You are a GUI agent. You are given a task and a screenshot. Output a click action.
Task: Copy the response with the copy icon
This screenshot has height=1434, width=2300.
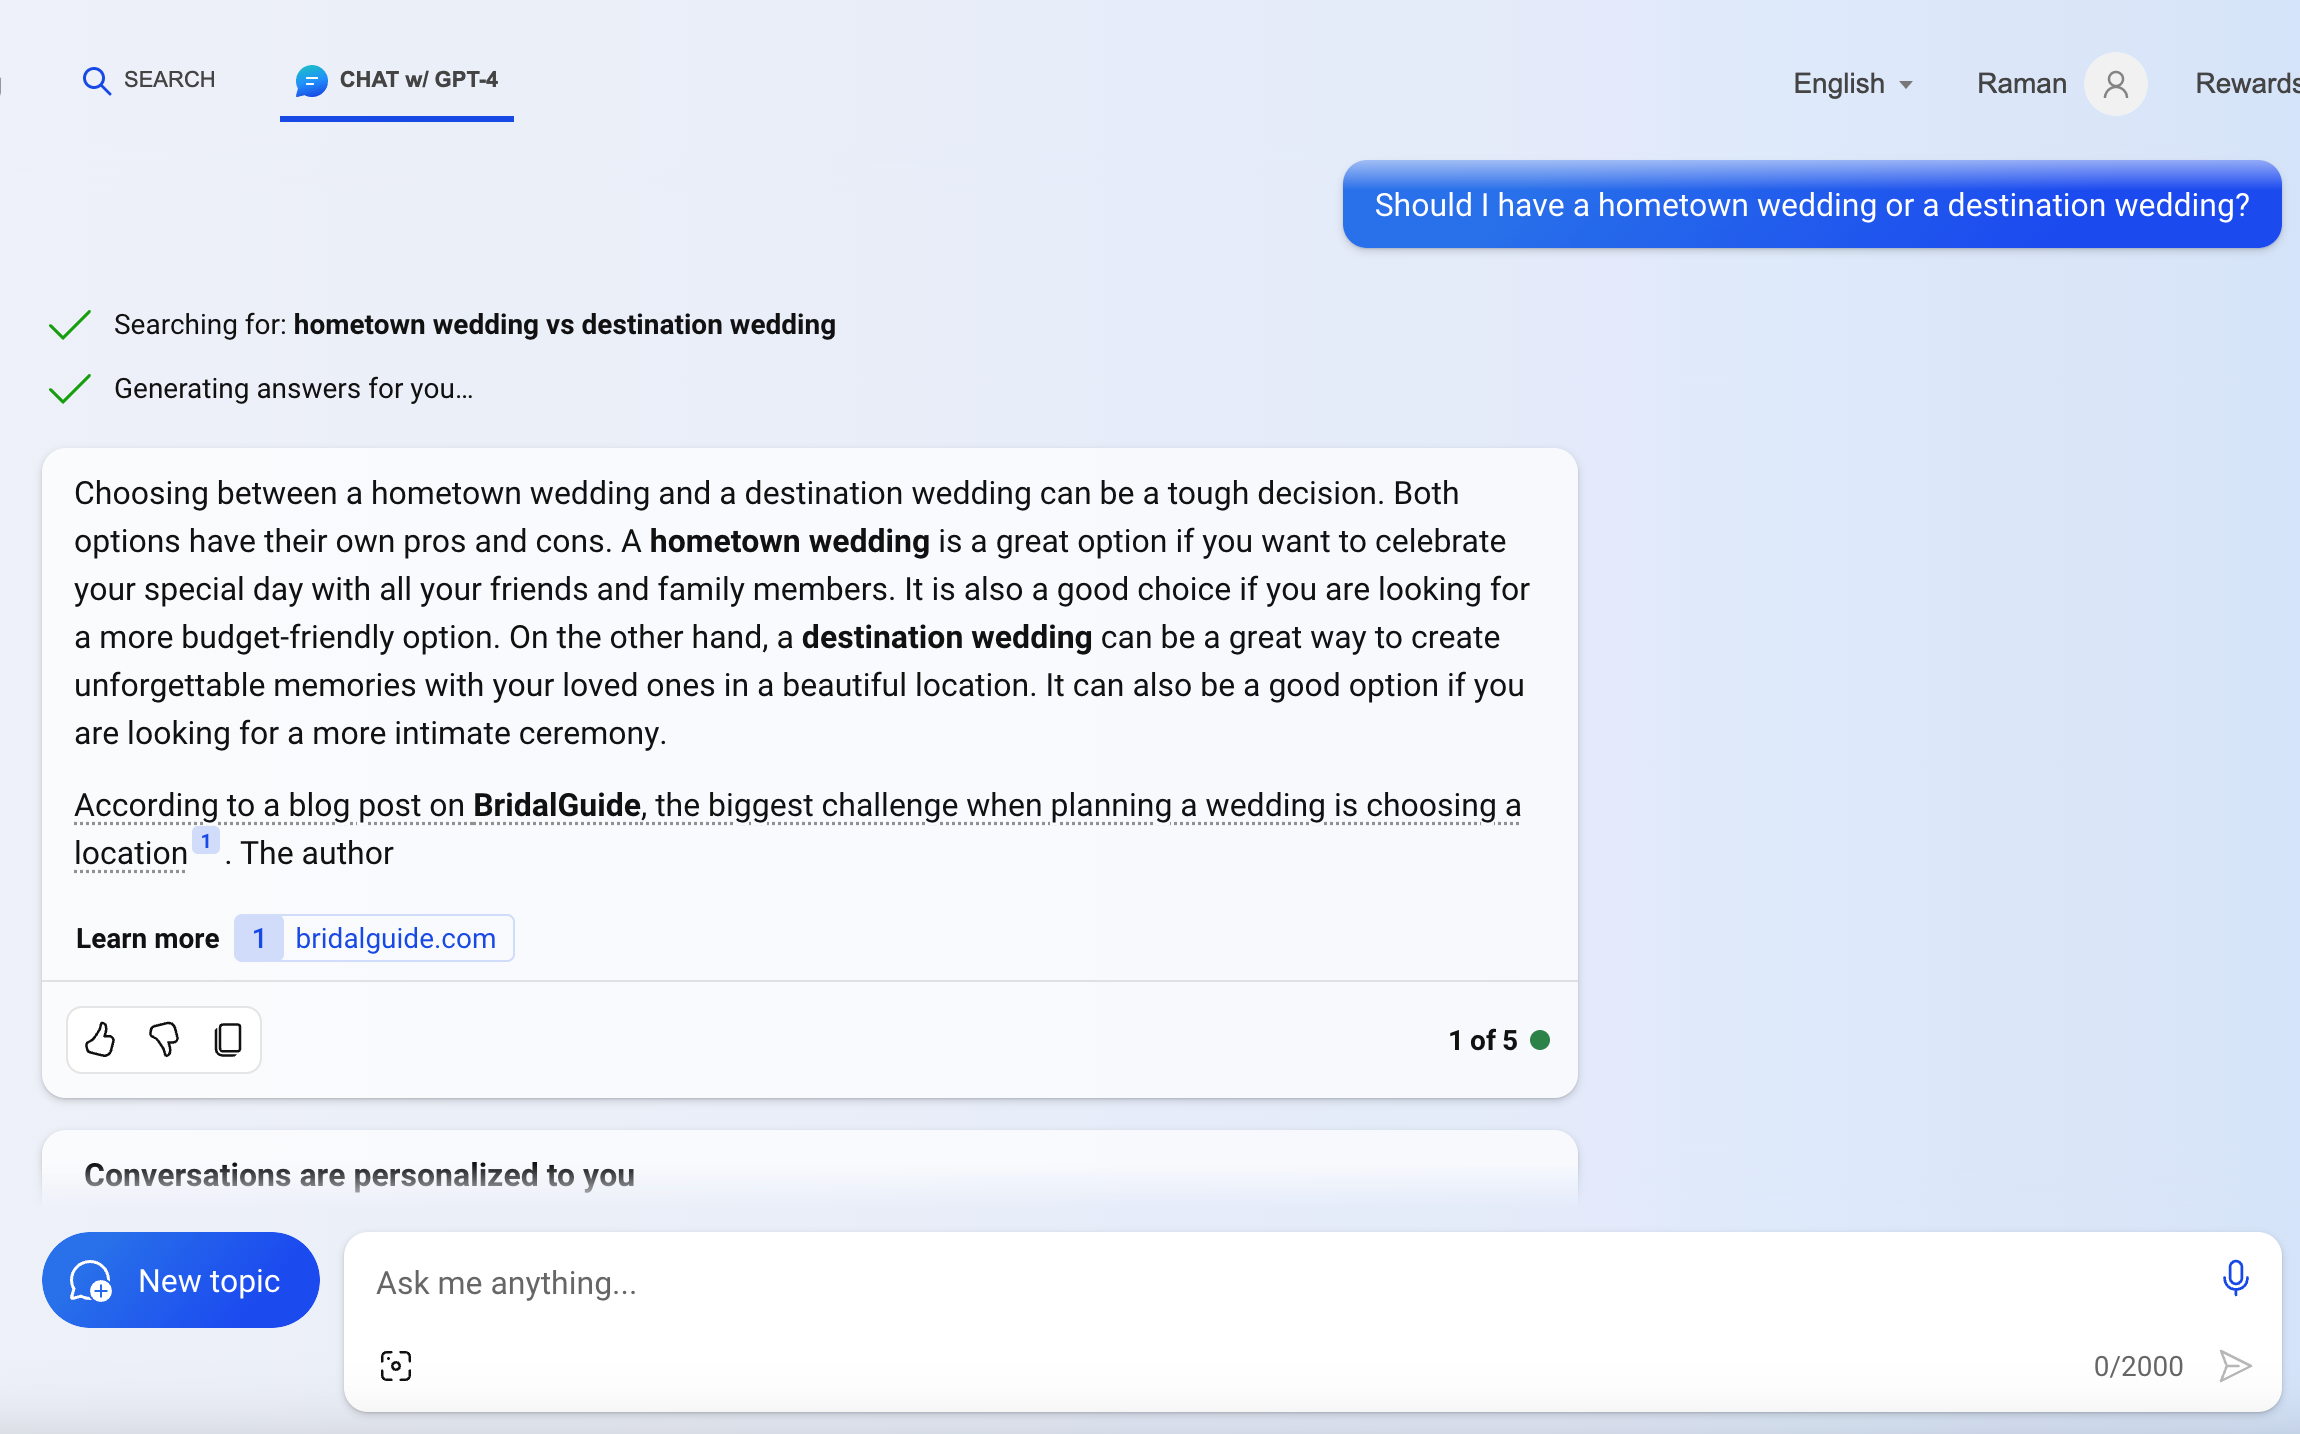click(x=228, y=1040)
